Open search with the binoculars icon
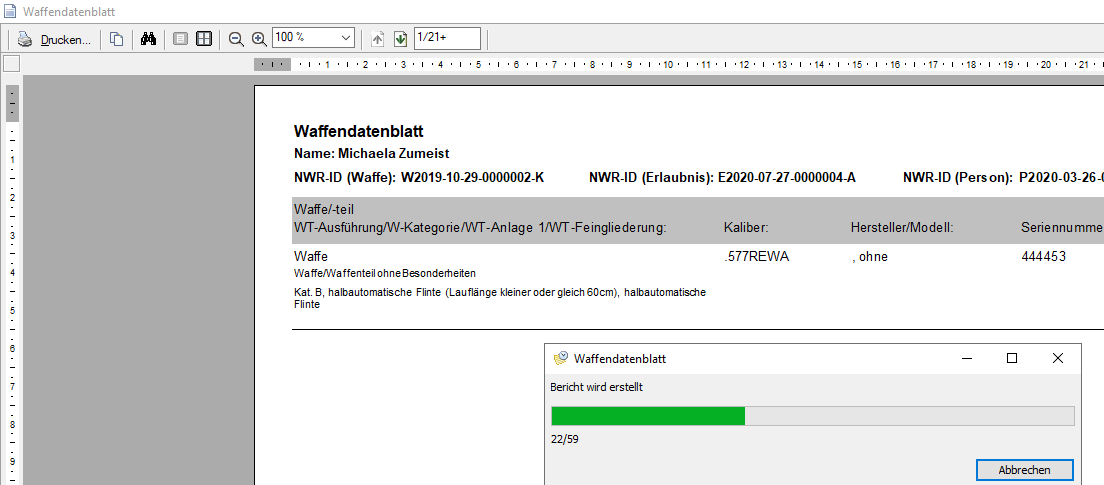The height and width of the screenshot is (485, 1104). tap(149, 39)
